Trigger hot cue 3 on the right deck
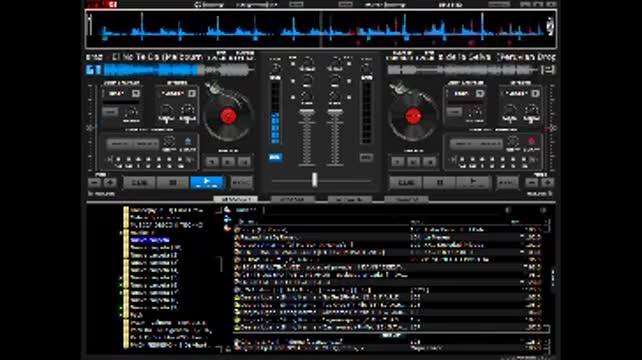 pos(430,162)
